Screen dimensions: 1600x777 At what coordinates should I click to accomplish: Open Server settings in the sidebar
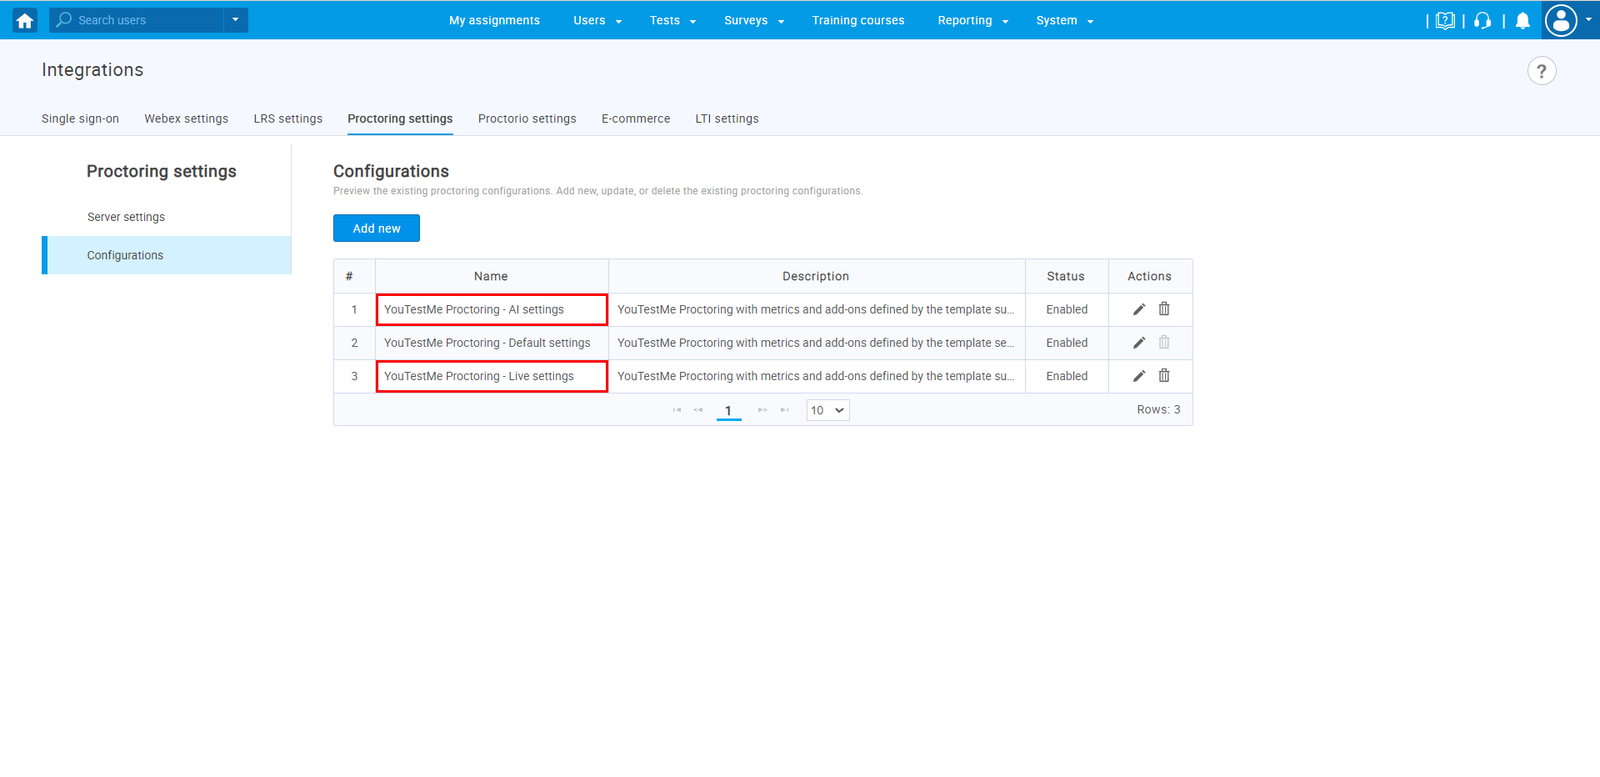tap(126, 217)
